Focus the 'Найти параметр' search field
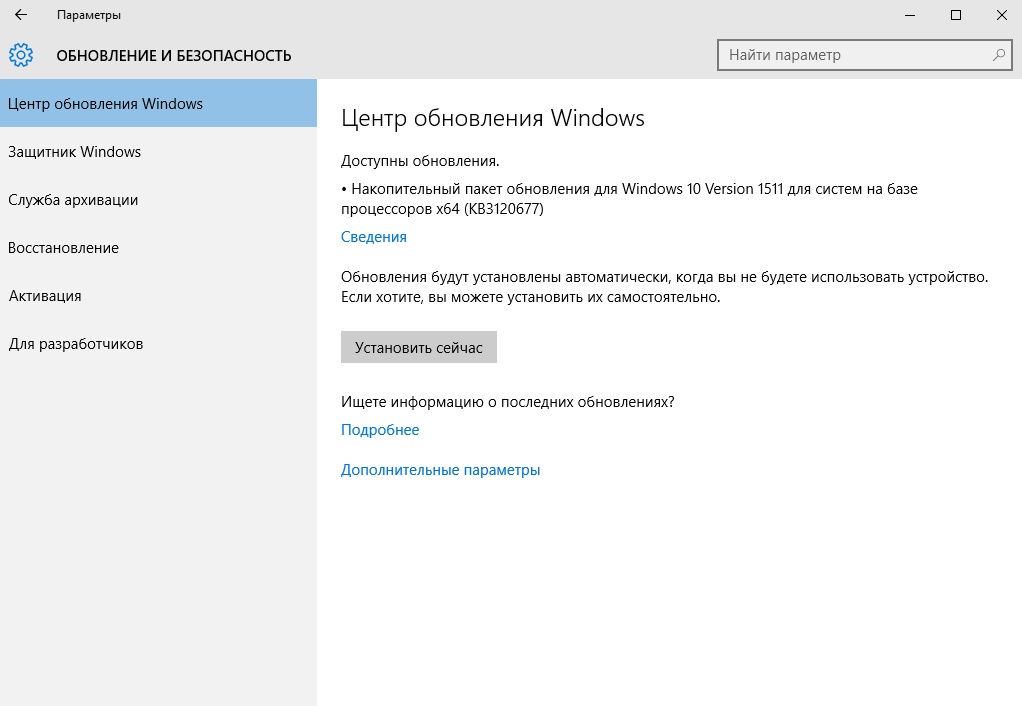This screenshot has height=706, width=1022. (x=864, y=55)
